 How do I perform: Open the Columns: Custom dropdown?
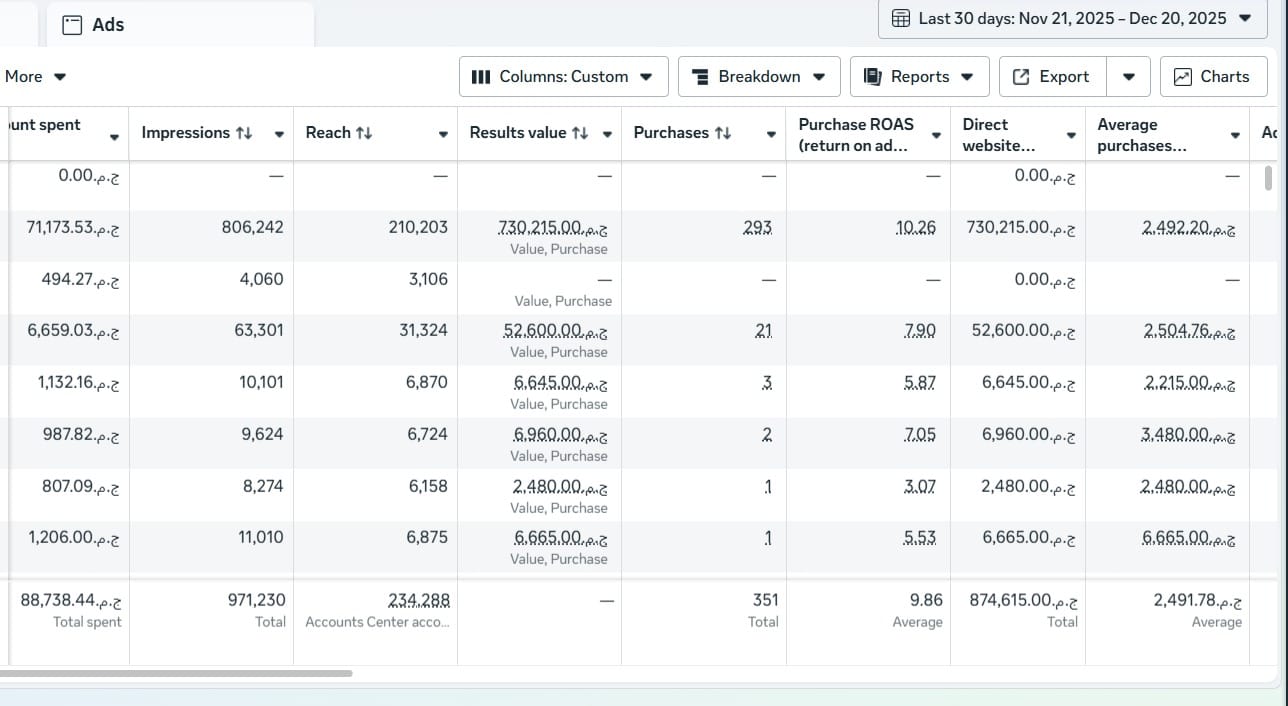(x=562, y=77)
